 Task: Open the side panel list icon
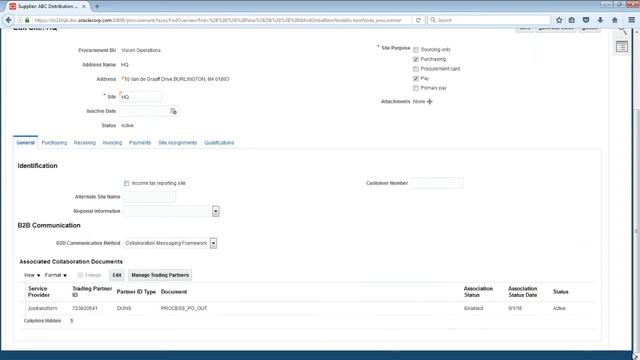[x=622, y=47]
